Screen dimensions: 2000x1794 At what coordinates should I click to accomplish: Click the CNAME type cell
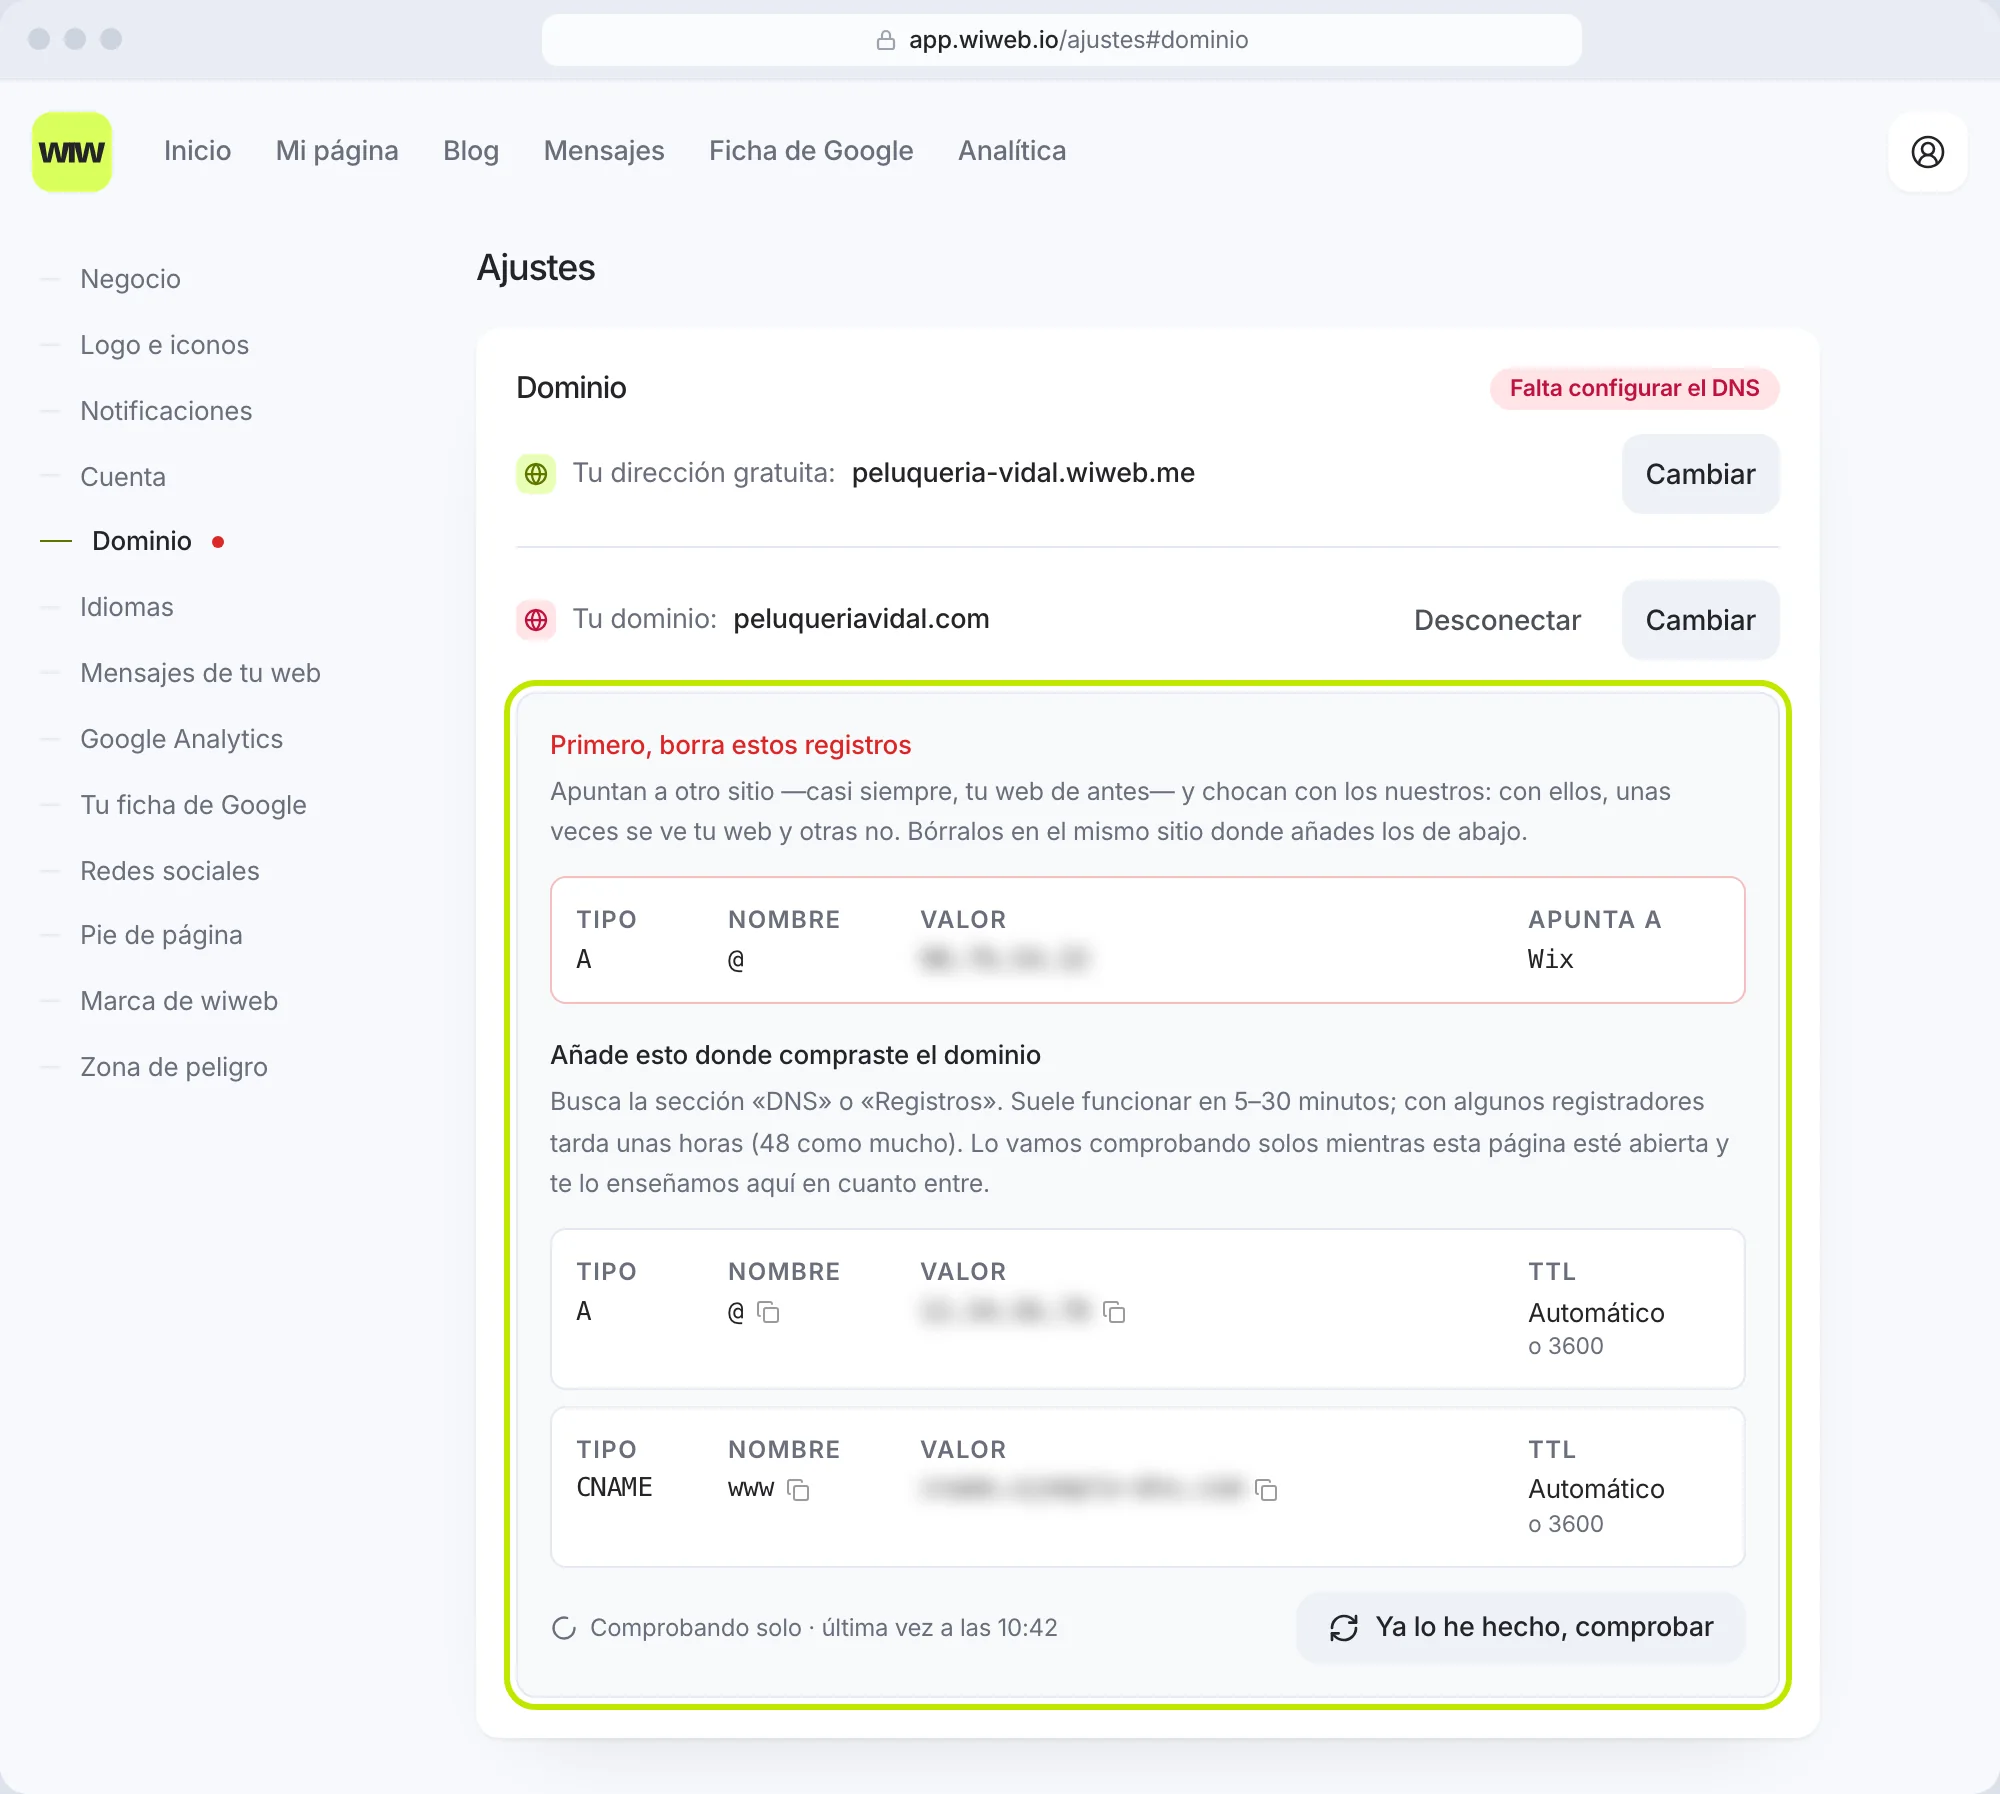click(614, 1488)
